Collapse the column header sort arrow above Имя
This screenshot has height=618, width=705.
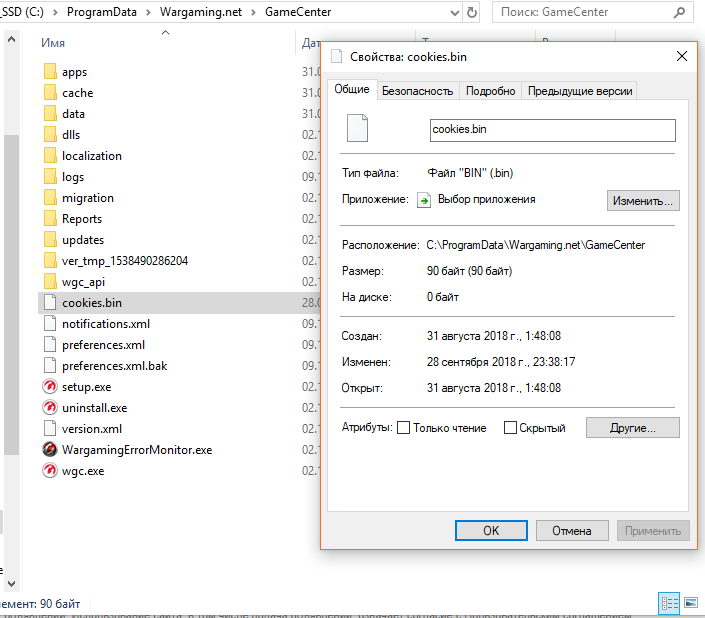[x=165, y=32]
